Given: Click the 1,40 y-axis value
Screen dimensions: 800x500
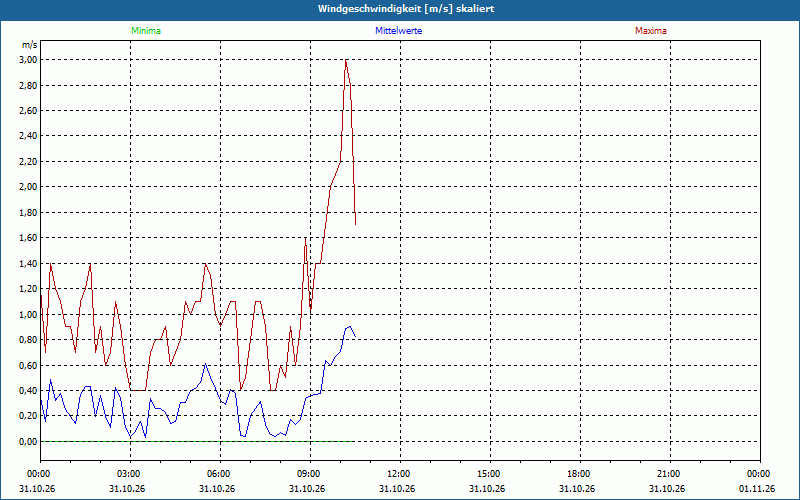Looking at the screenshot, I should pyautogui.click(x=29, y=263).
